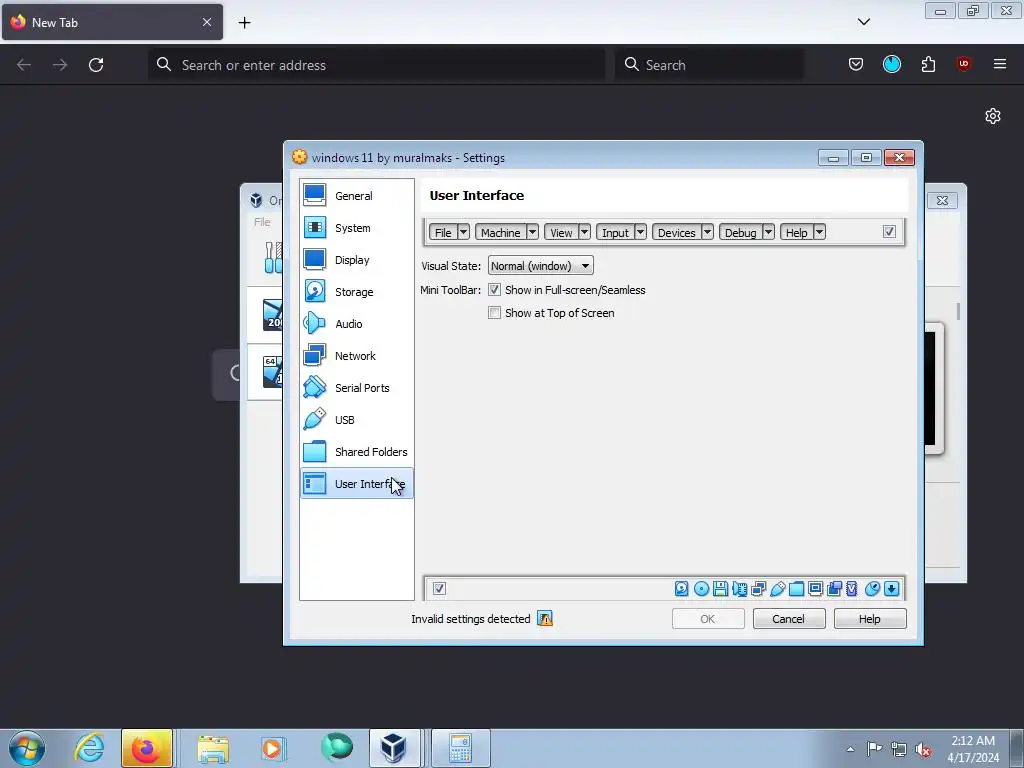Image resolution: width=1024 pixels, height=768 pixels.
Task: Click the Cancel button
Action: click(x=789, y=618)
